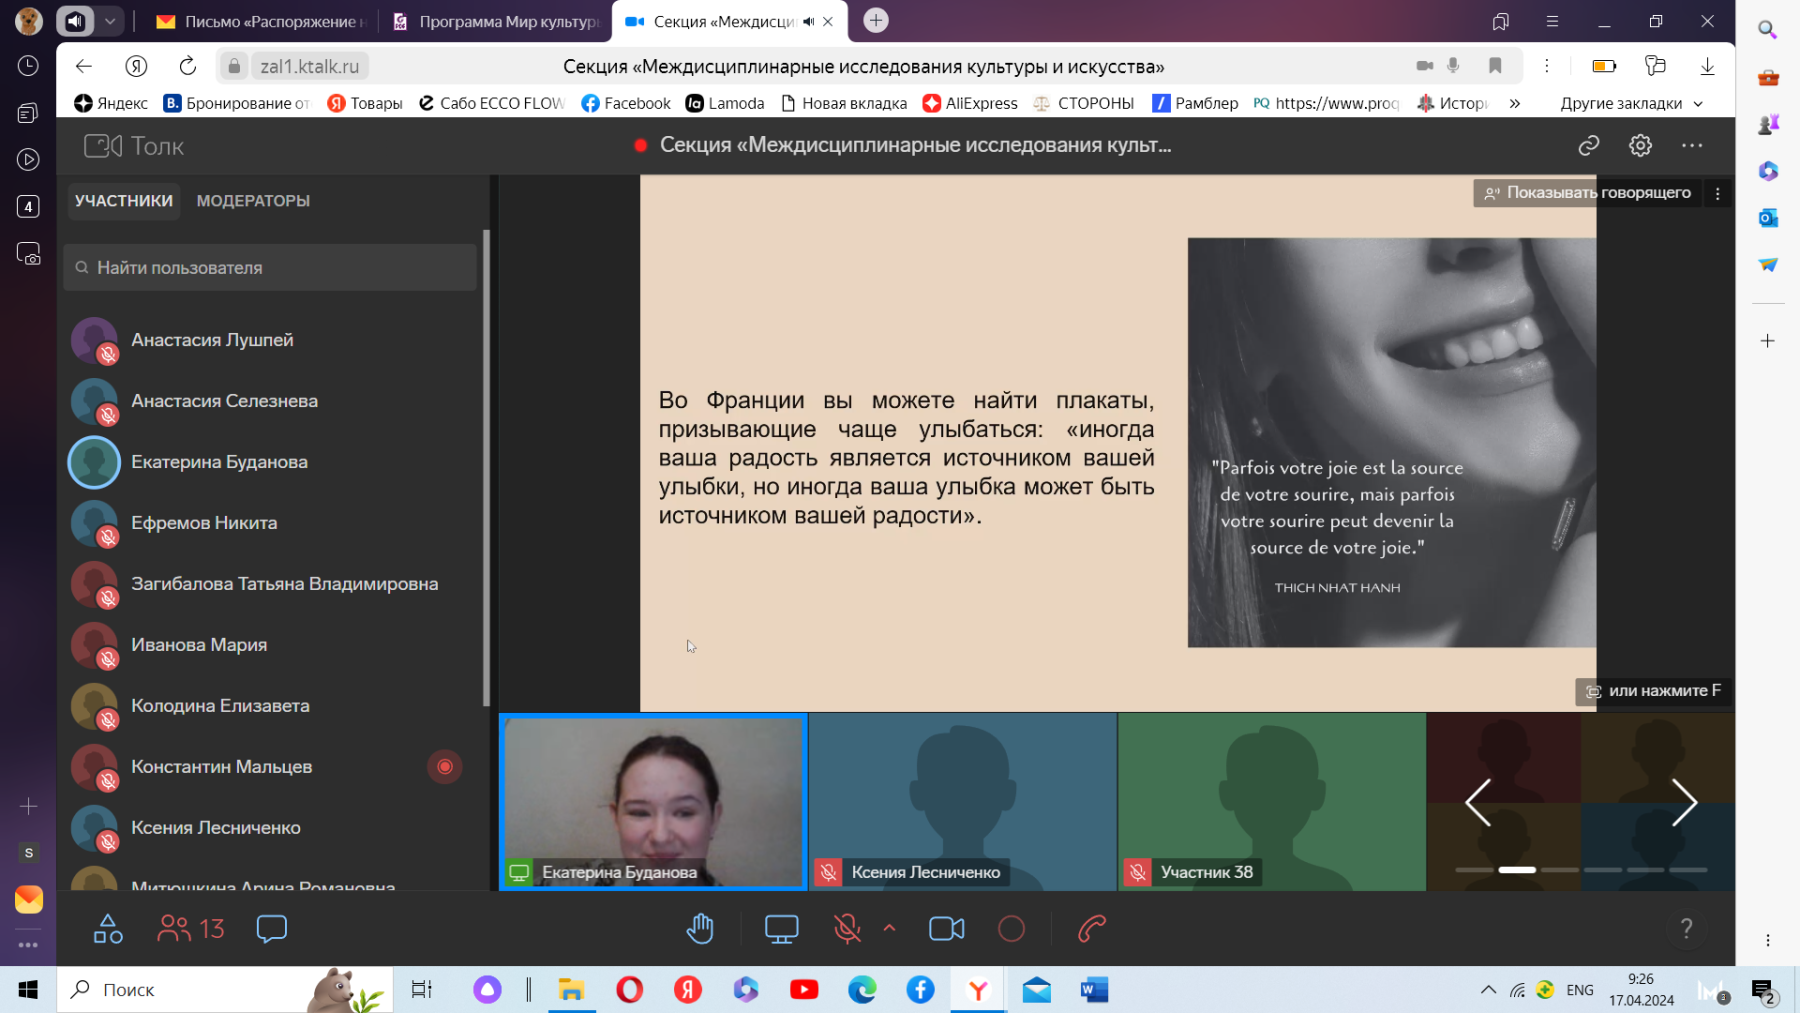Select Ксения Лесниченко video tile
Image resolution: width=1800 pixels, height=1013 pixels.
point(962,802)
